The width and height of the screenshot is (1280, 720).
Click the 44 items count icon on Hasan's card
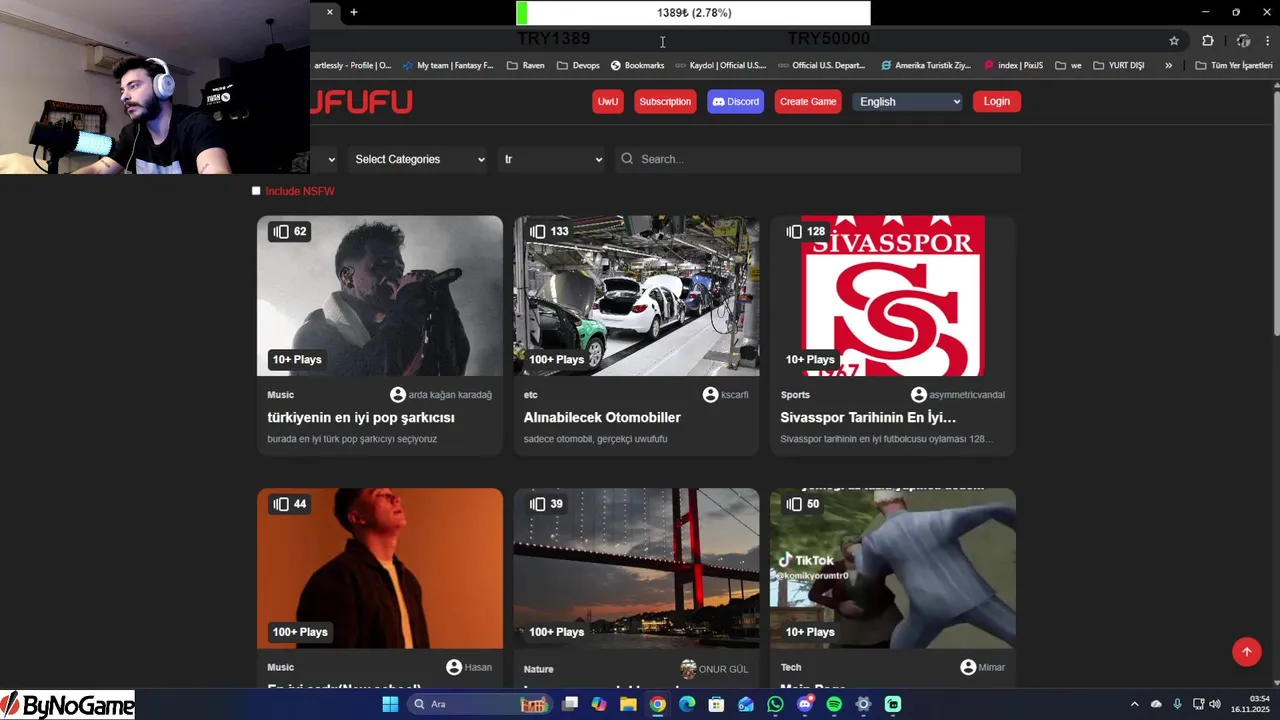pyautogui.click(x=281, y=504)
